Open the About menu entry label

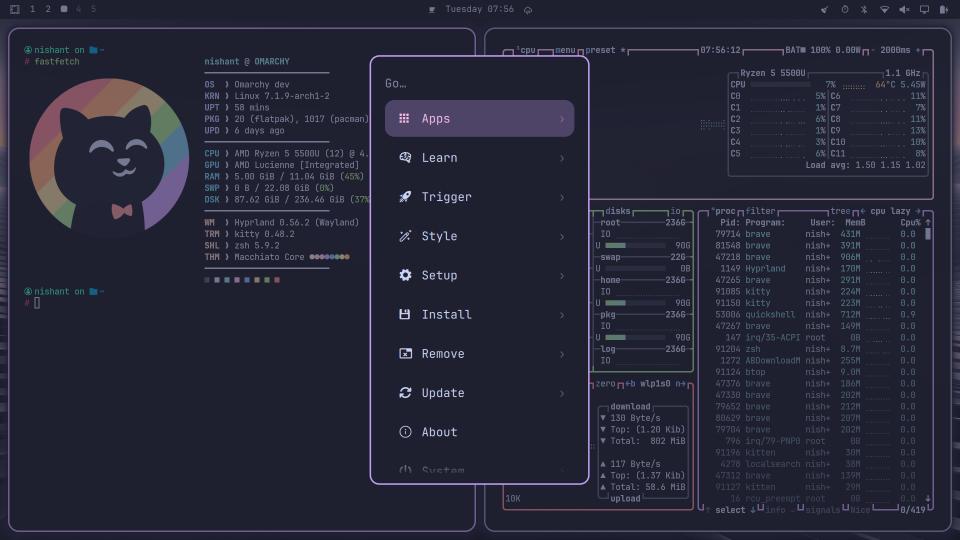pos(440,432)
